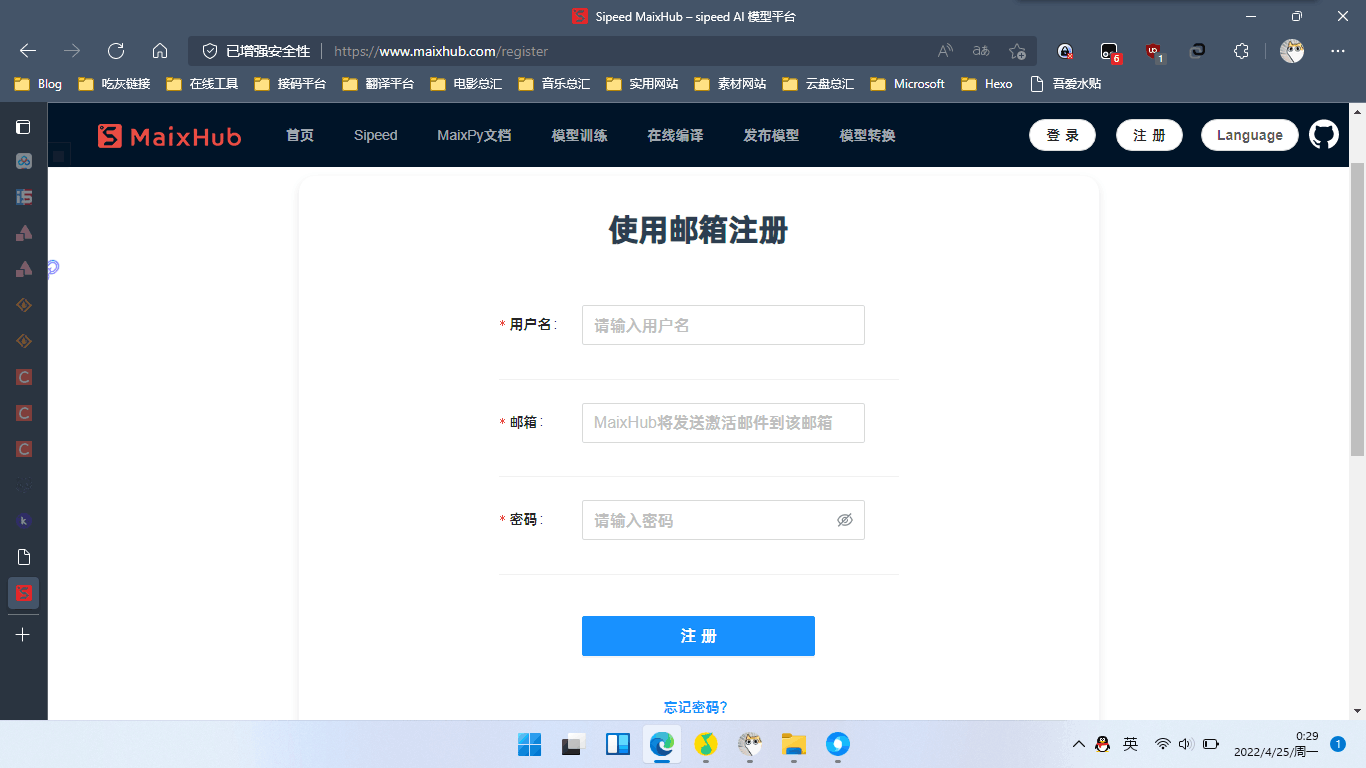Click the MaixHub logo
The width and height of the screenshot is (1366, 768).
coord(170,136)
